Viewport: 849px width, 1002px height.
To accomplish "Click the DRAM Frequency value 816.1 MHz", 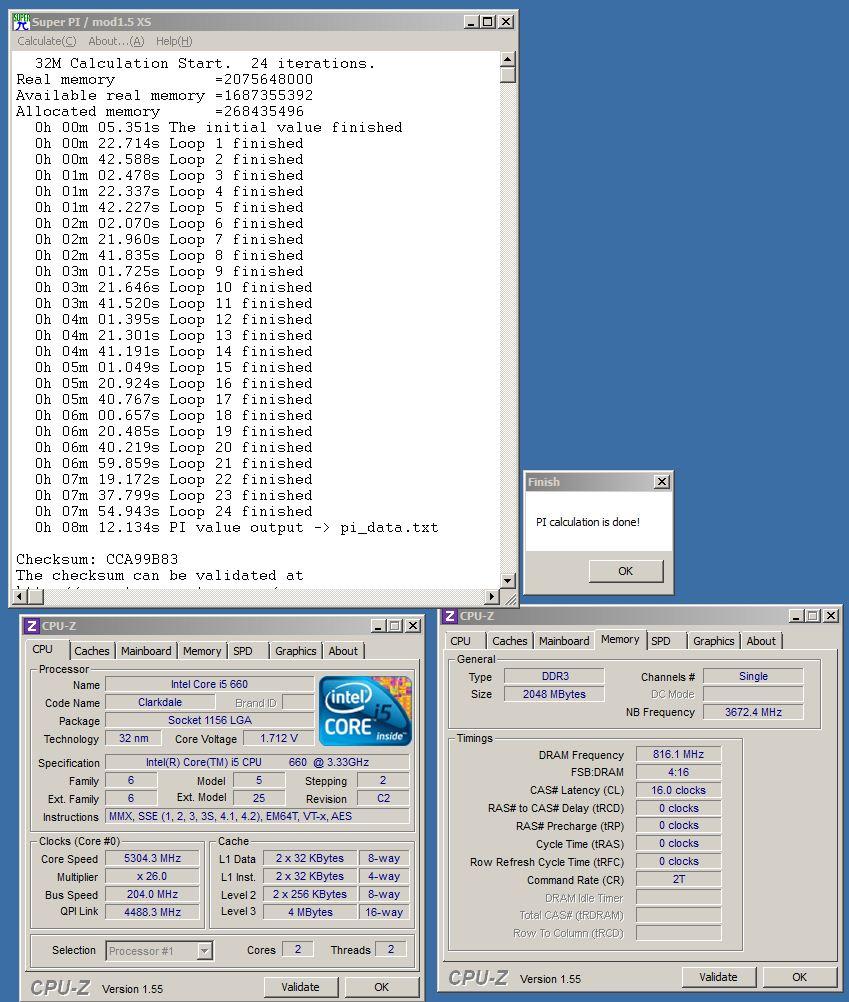I will tap(678, 754).
